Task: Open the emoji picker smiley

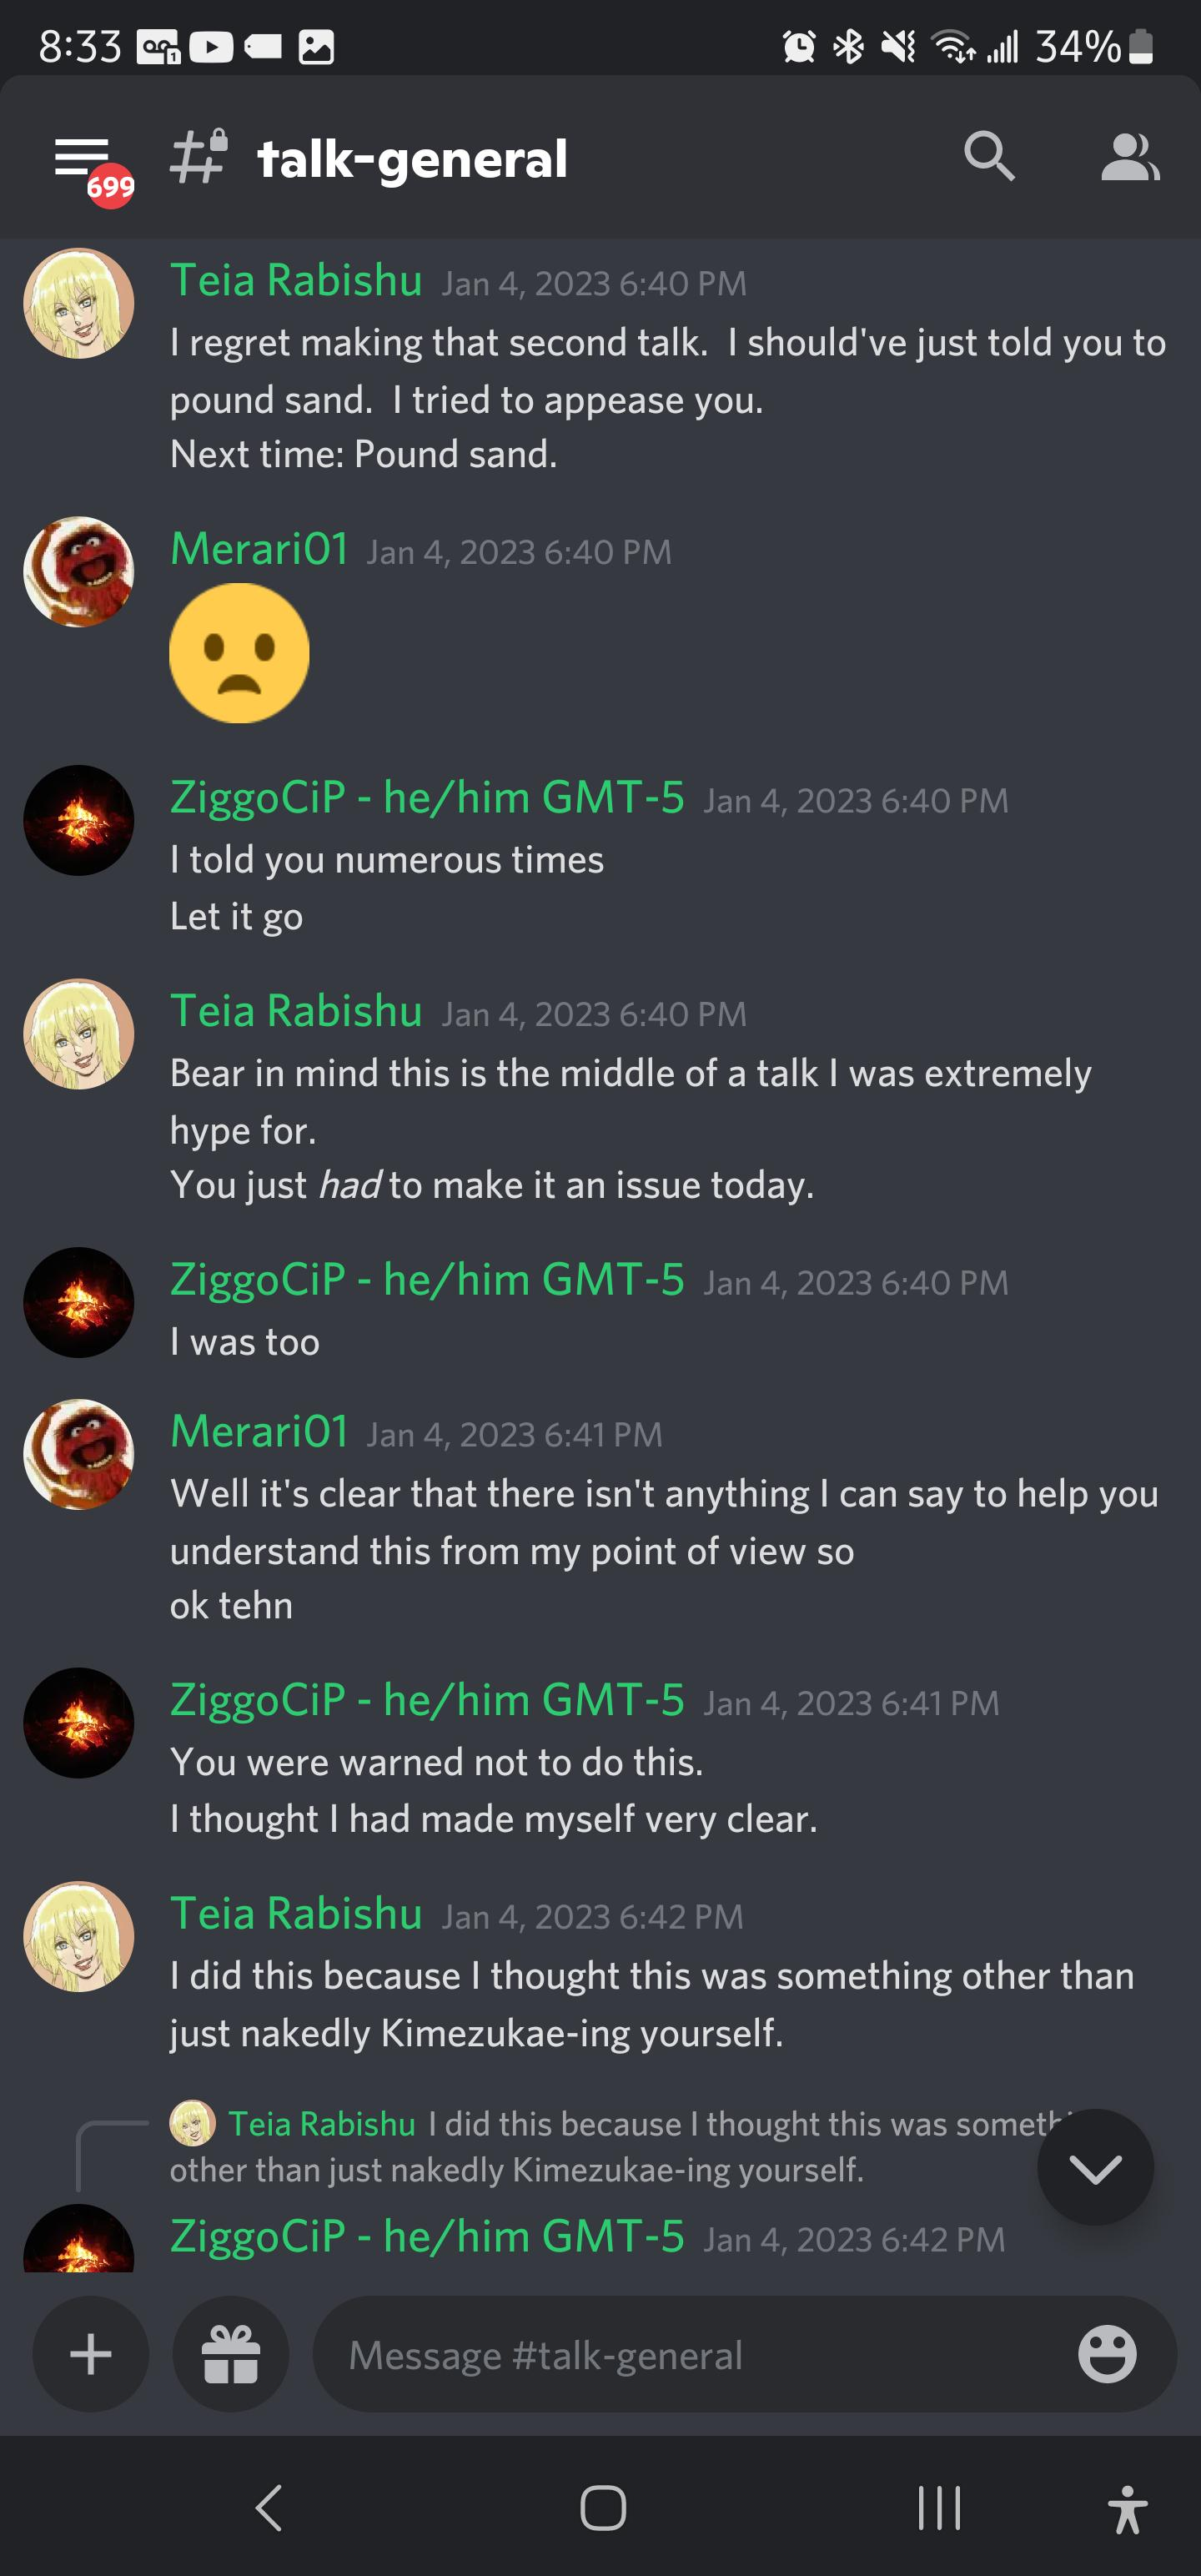Action: pyautogui.click(x=1107, y=2354)
